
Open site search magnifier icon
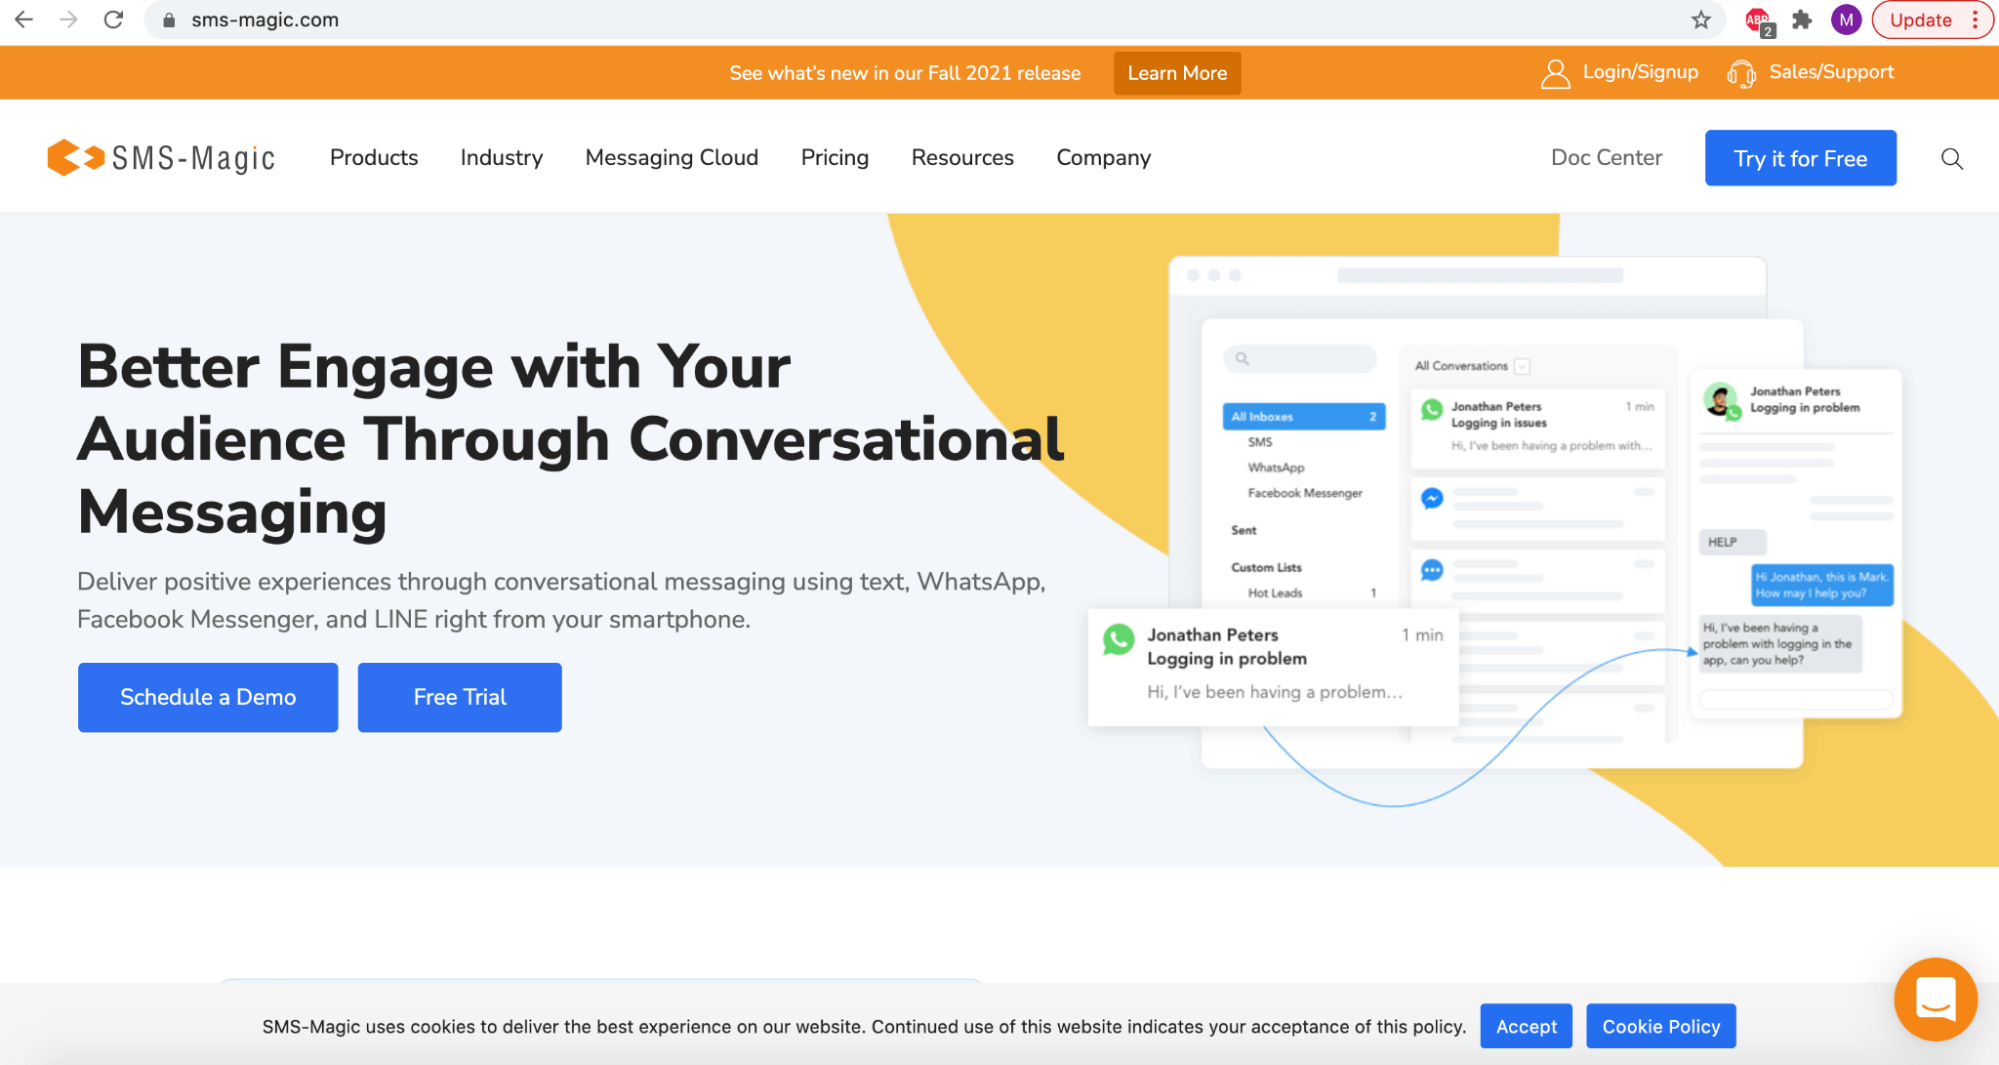click(1951, 158)
